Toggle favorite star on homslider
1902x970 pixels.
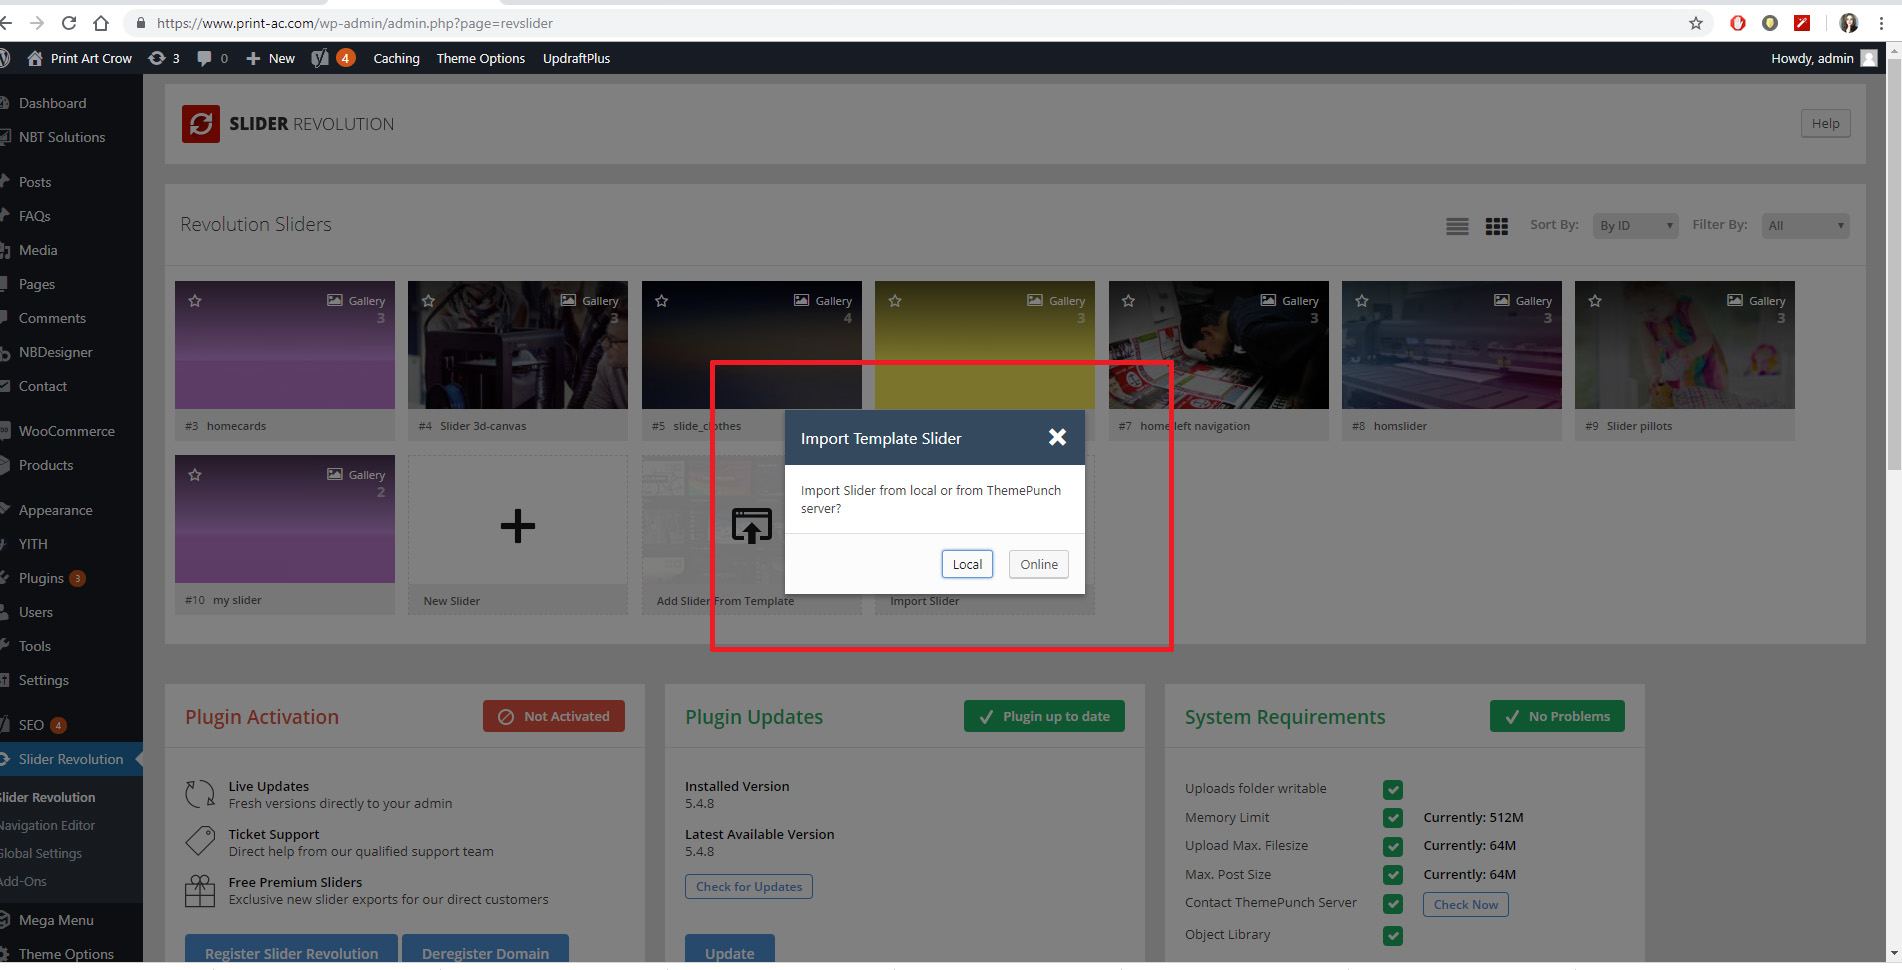point(1361,301)
